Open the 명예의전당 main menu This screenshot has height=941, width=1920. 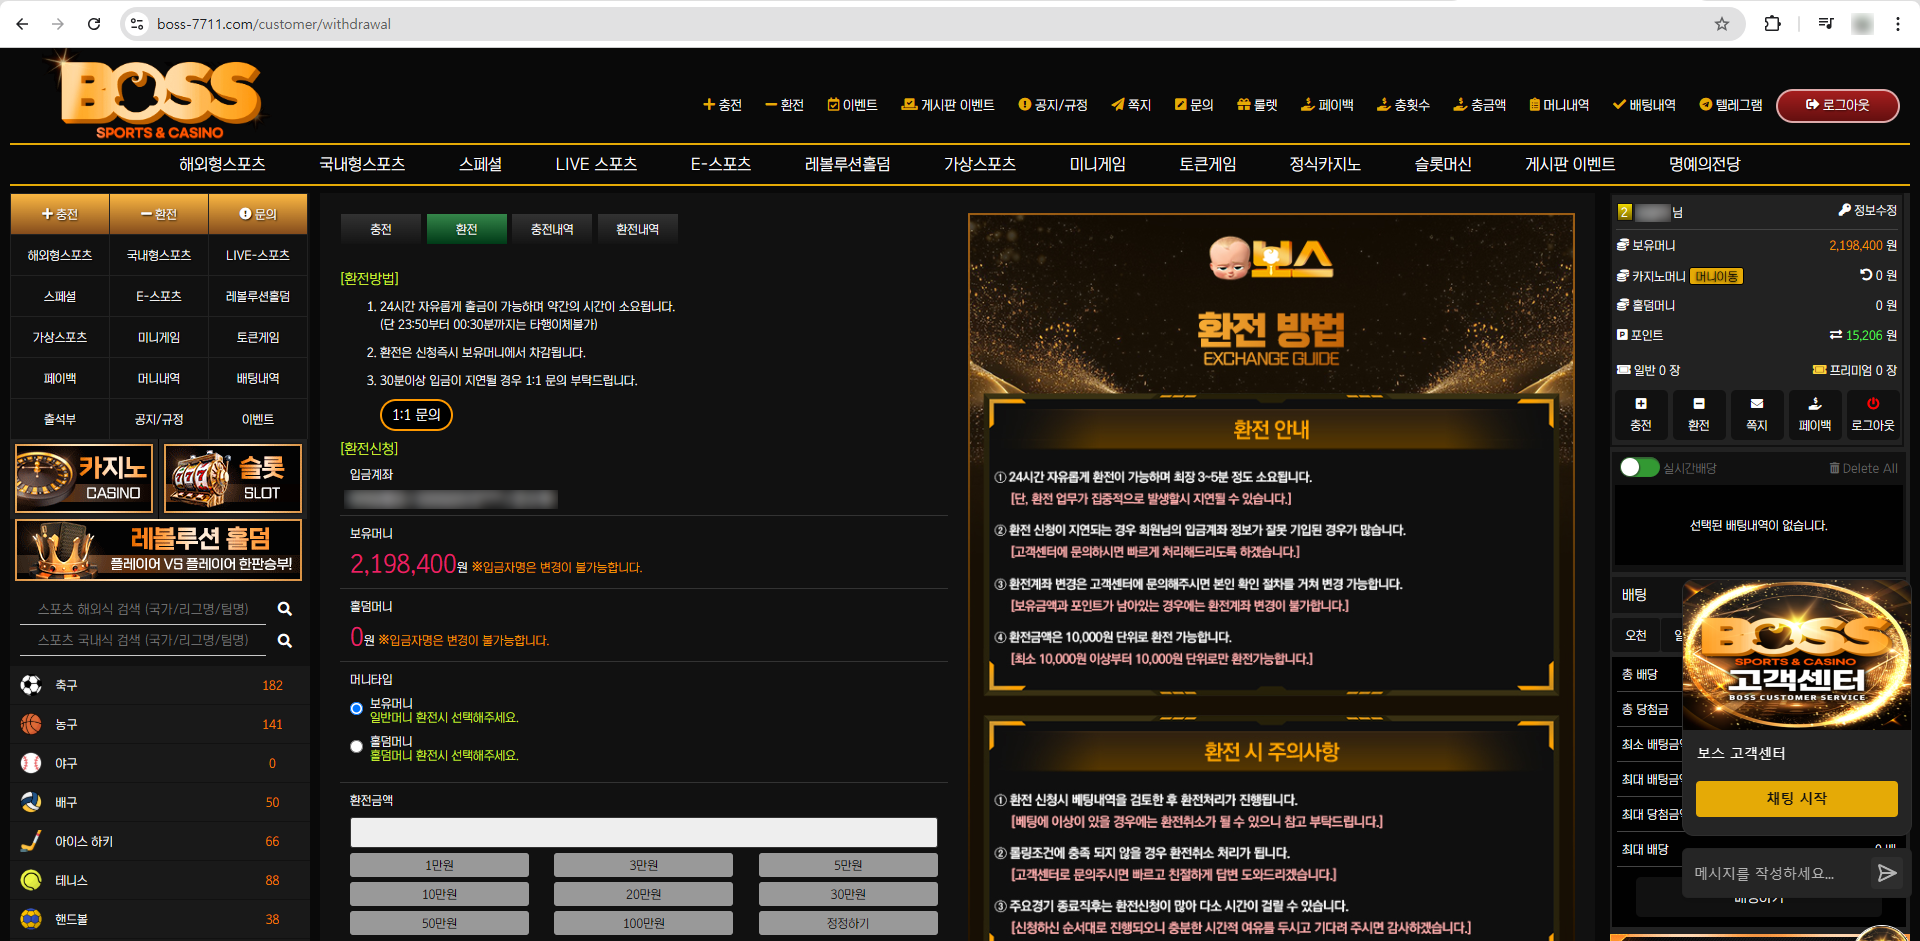point(1705,164)
